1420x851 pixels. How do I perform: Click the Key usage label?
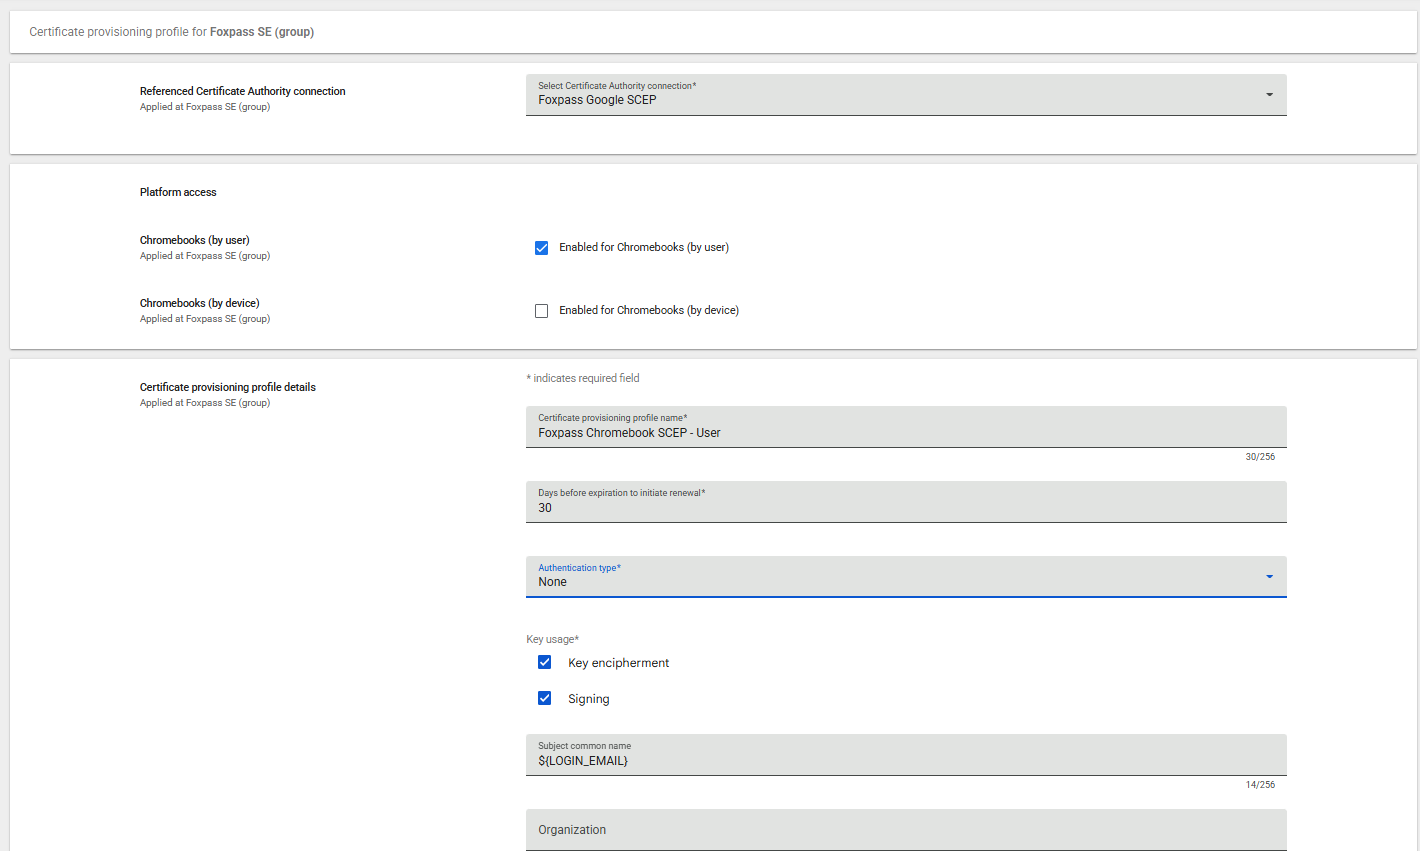[x=553, y=639]
